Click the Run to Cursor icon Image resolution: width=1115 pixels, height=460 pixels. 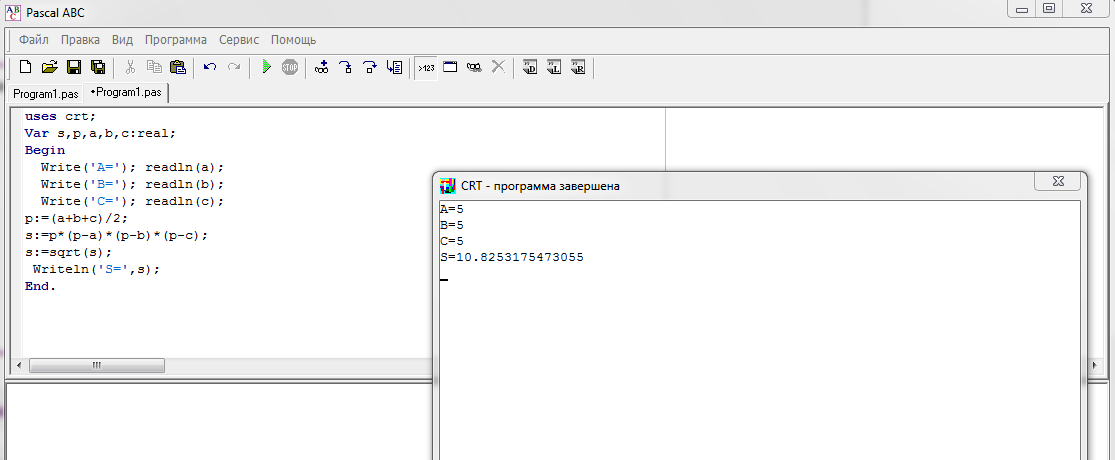[394, 67]
